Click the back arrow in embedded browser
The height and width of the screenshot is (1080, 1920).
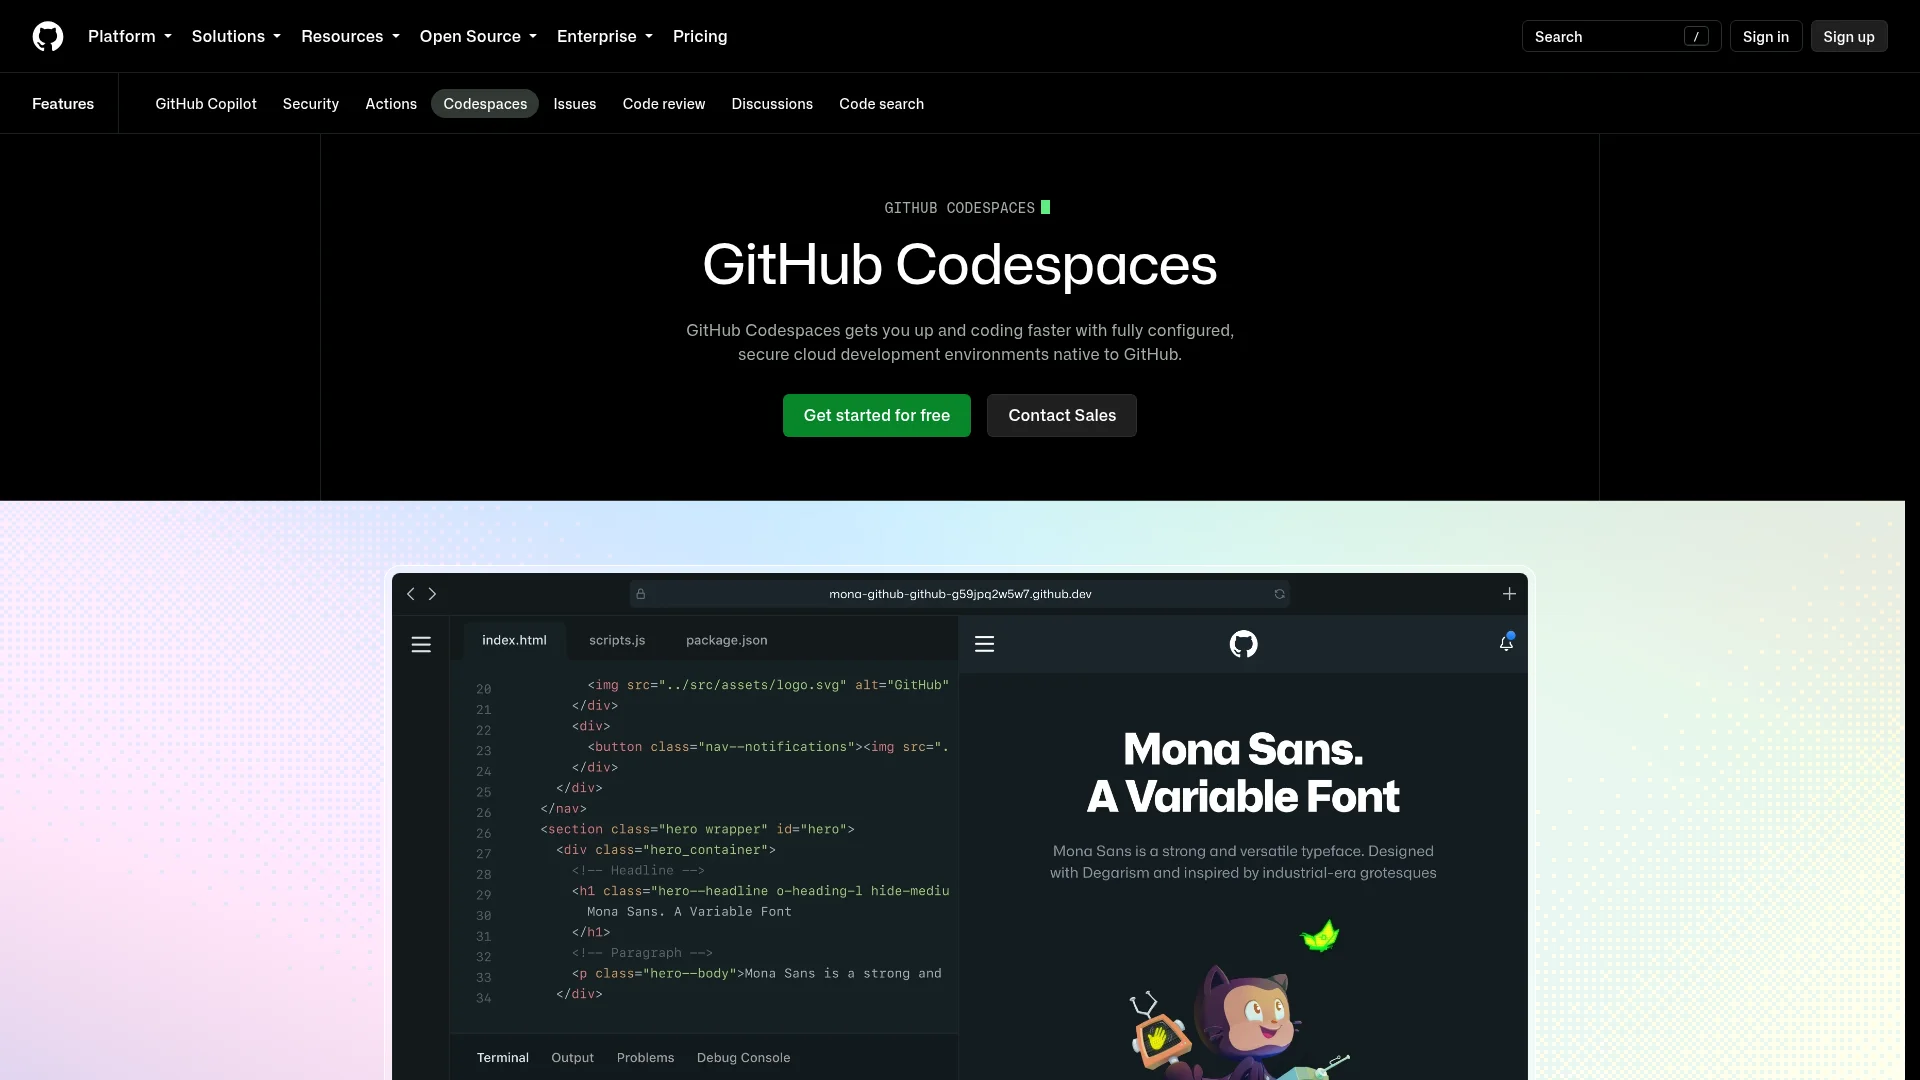coord(410,594)
